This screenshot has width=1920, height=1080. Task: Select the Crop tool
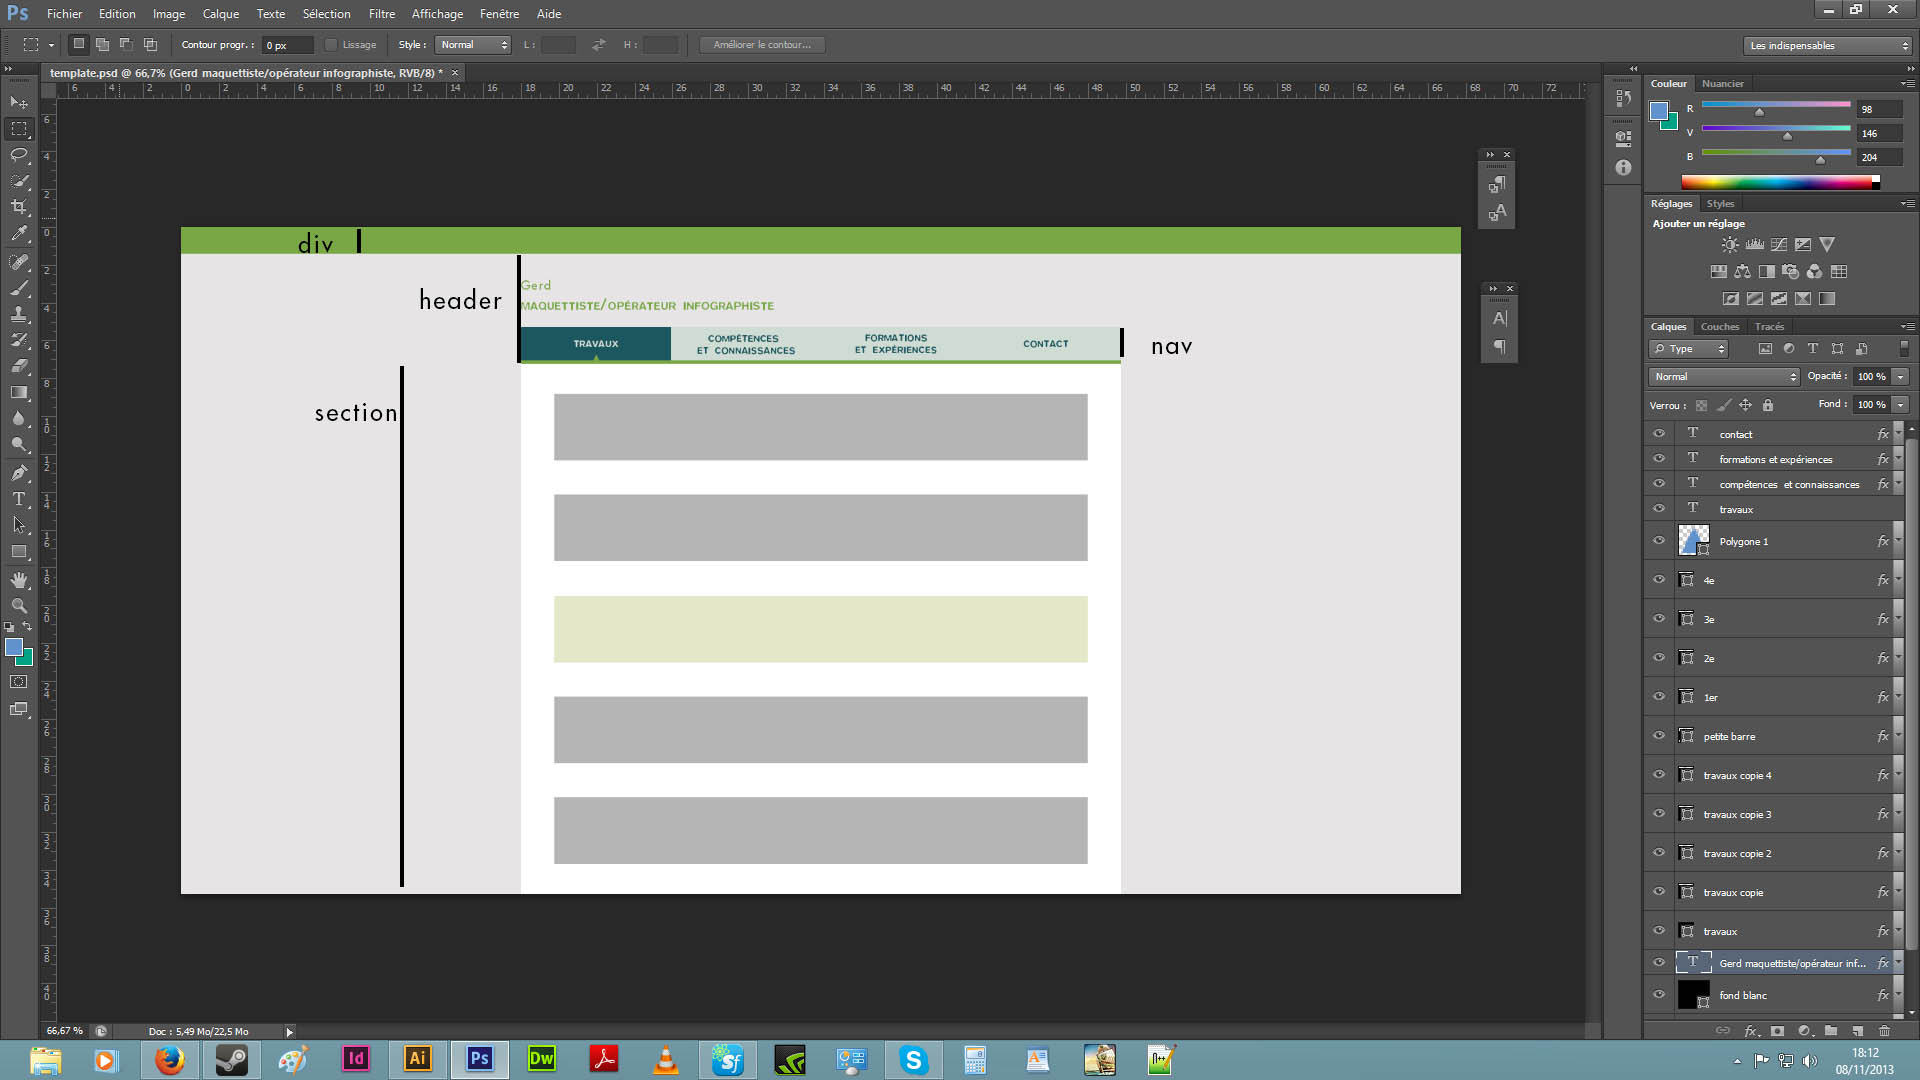point(19,207)
